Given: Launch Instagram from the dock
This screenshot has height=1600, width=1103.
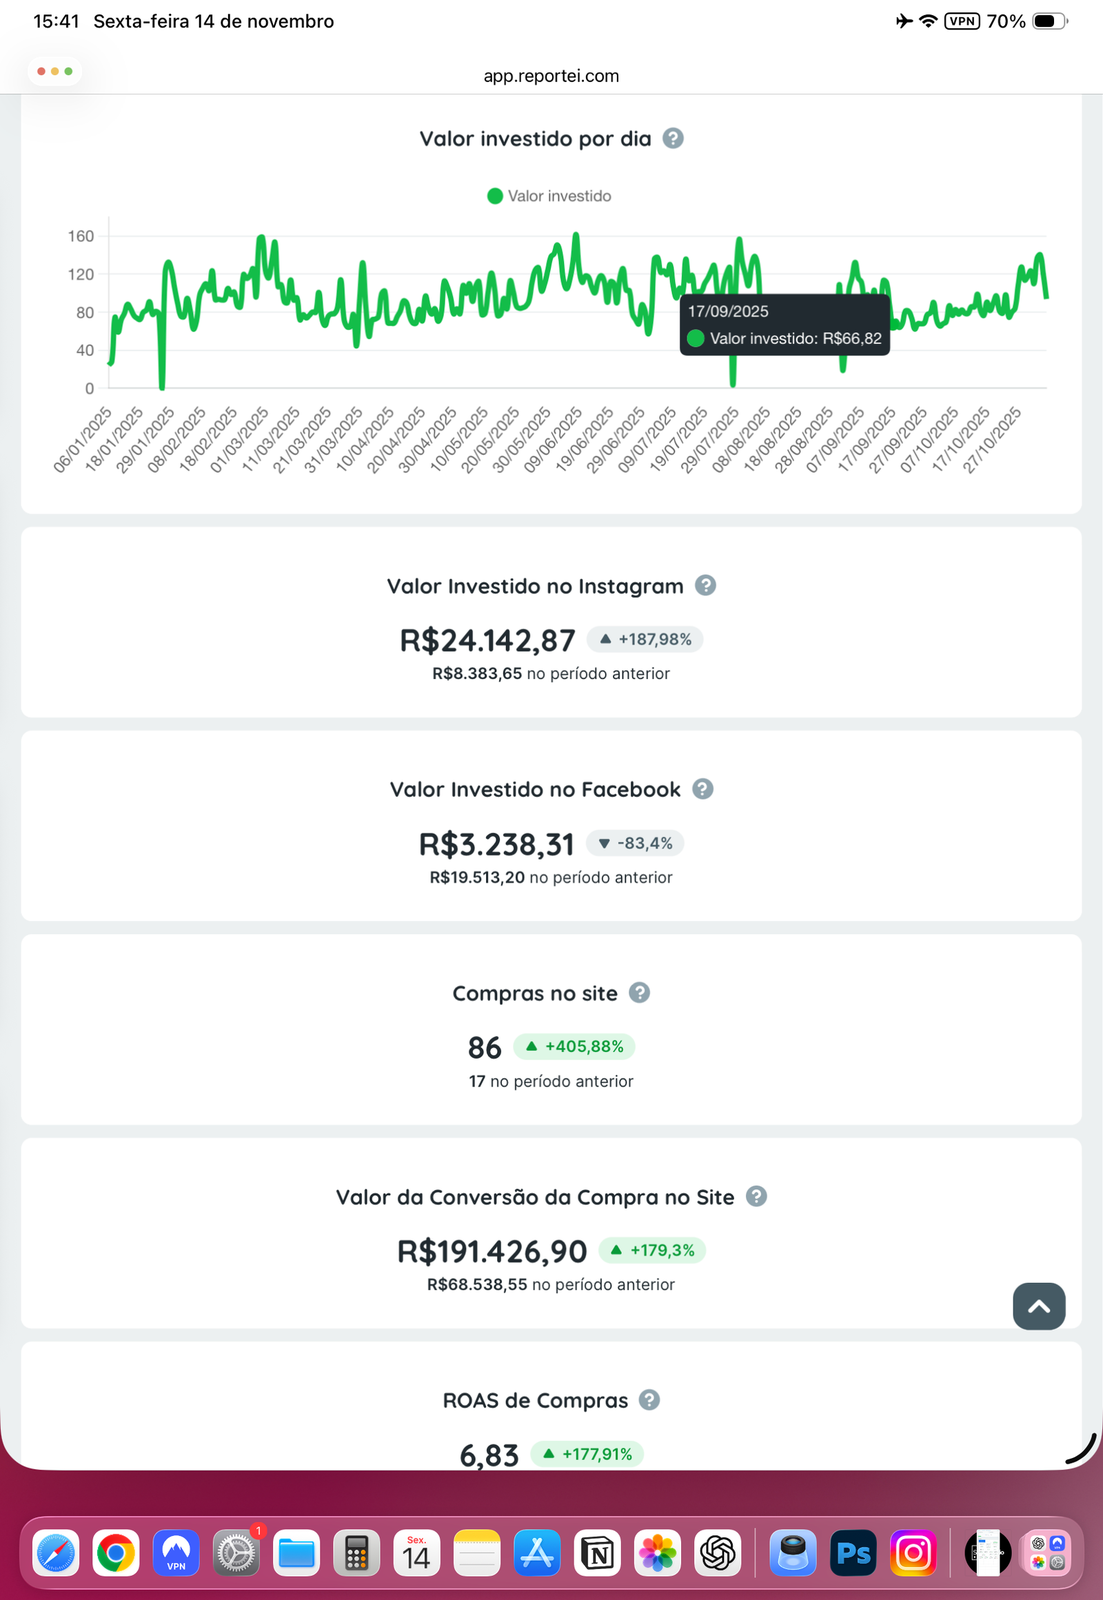Looking at the screenshot, I should point(913,1553).
